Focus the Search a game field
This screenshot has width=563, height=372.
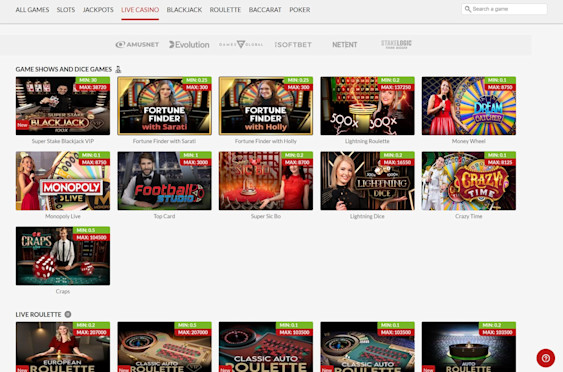(x=504, y=9)
